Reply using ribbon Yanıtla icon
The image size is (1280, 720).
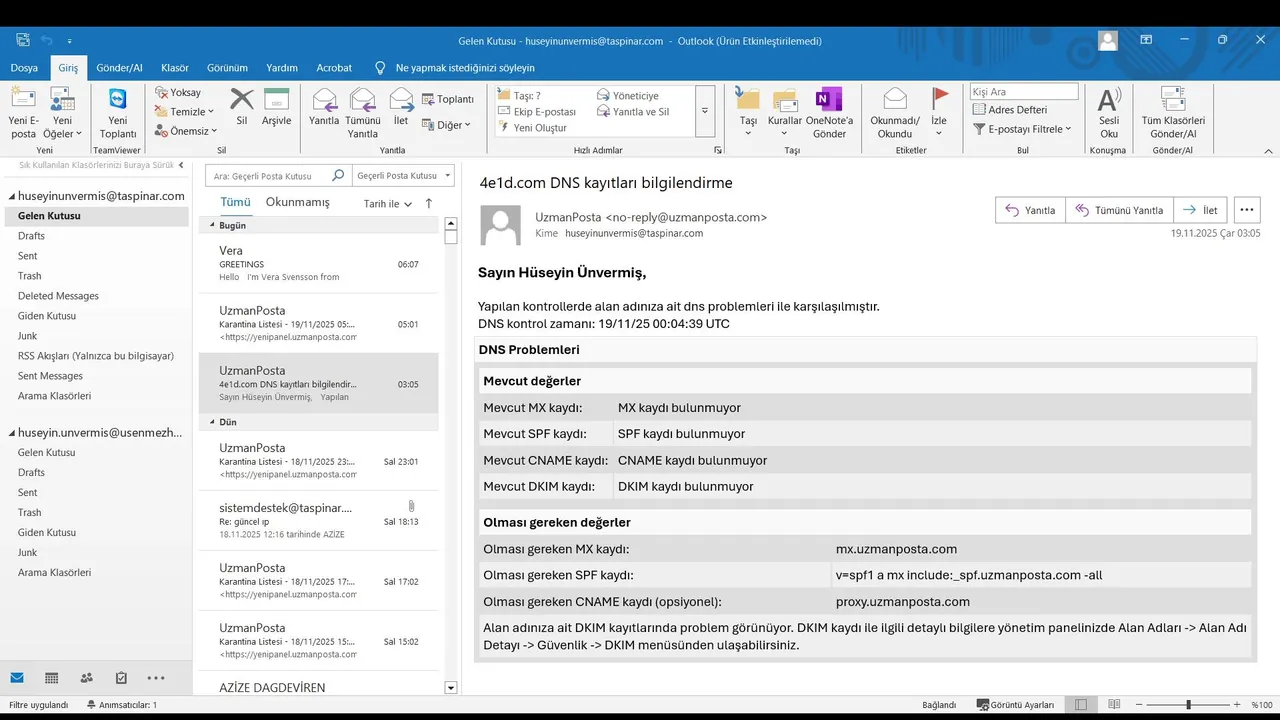click(324, 107)
